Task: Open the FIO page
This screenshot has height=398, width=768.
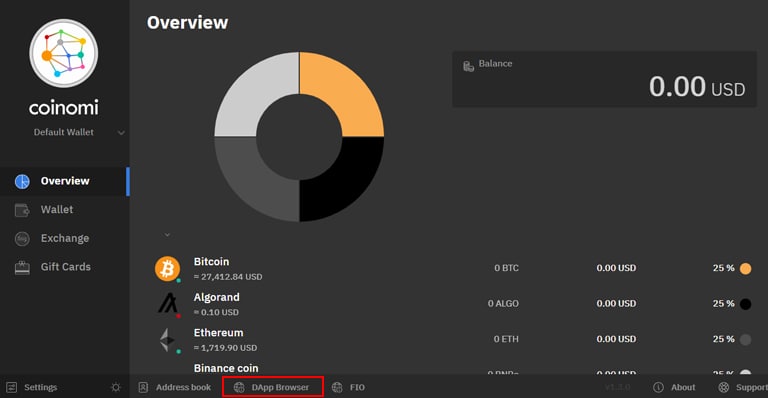Action: (357, 387)
